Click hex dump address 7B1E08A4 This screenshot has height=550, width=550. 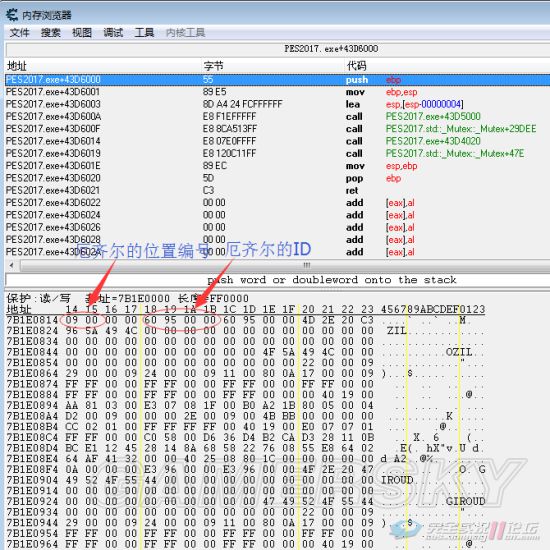(32, 416)
